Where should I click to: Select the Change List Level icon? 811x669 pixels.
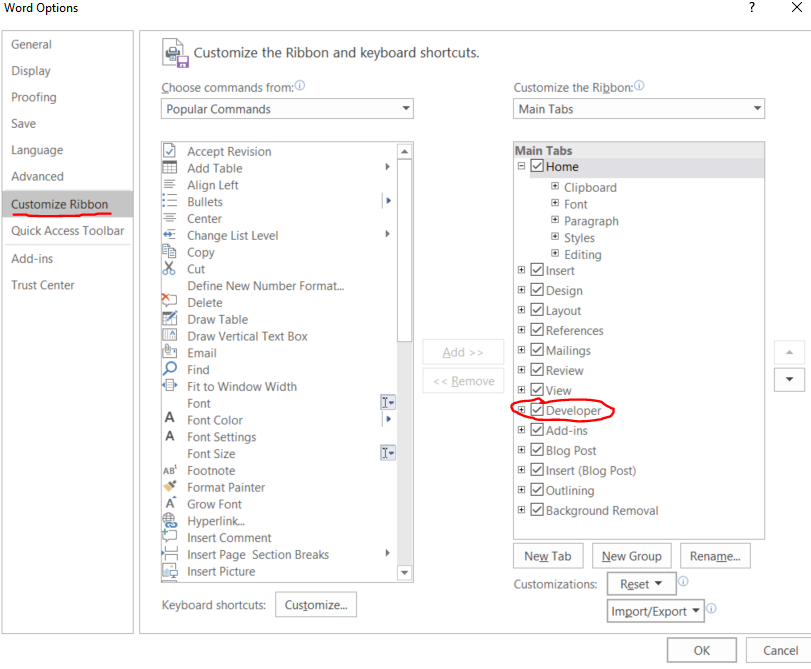pos(170,234)
